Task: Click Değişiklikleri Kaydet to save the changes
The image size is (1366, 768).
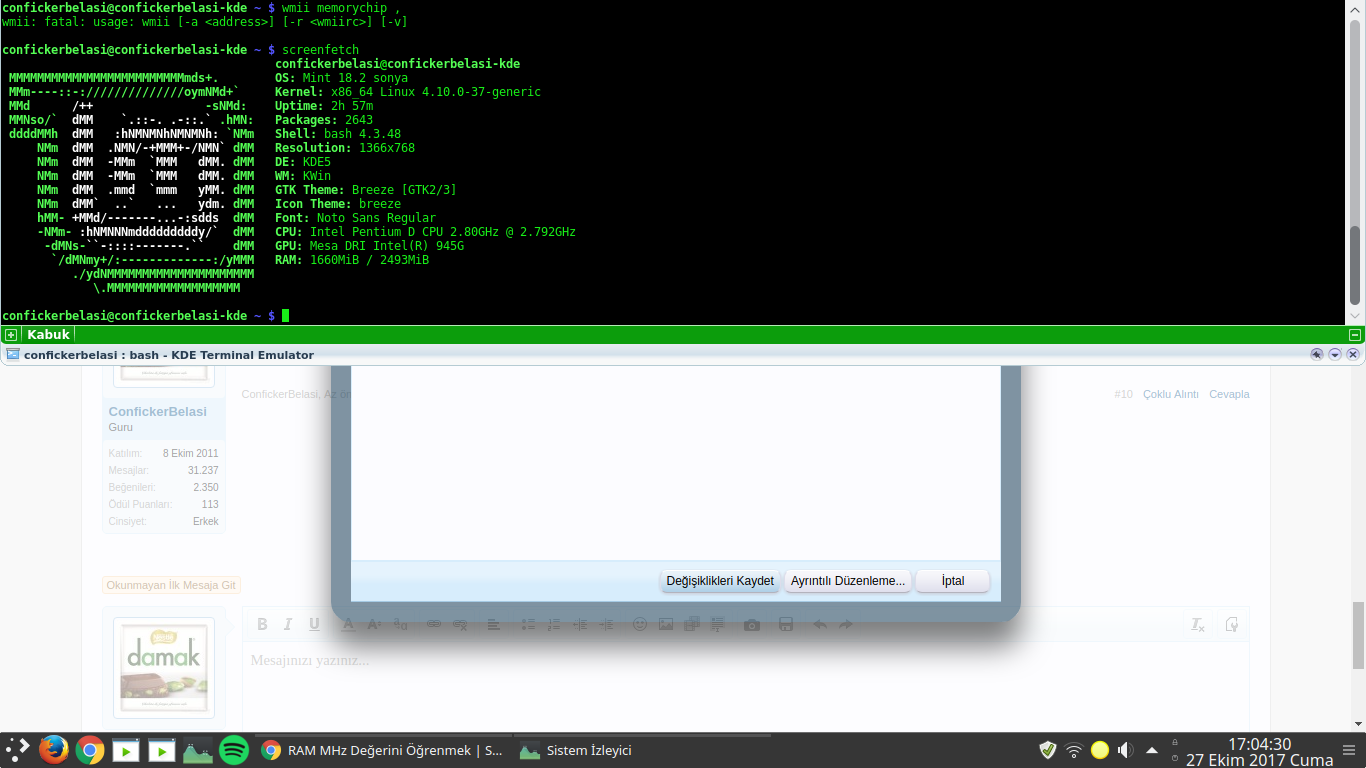Action: [721, 580]
